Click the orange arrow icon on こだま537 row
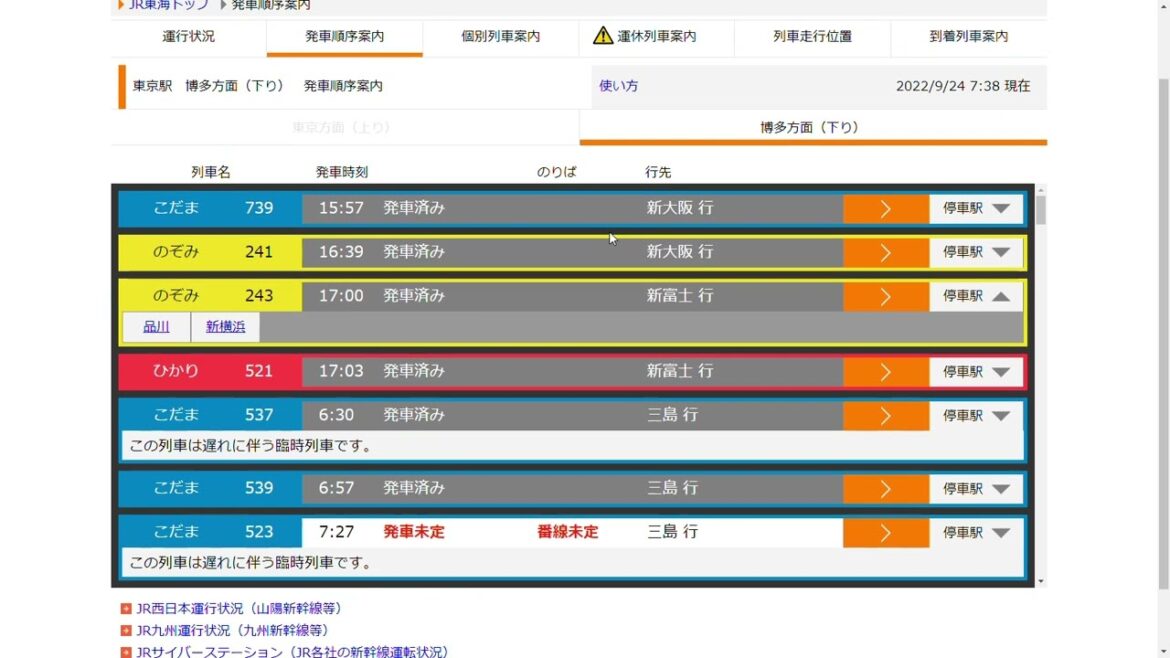The width and height of the screenshot is (1170, 658). coord(886,414)
